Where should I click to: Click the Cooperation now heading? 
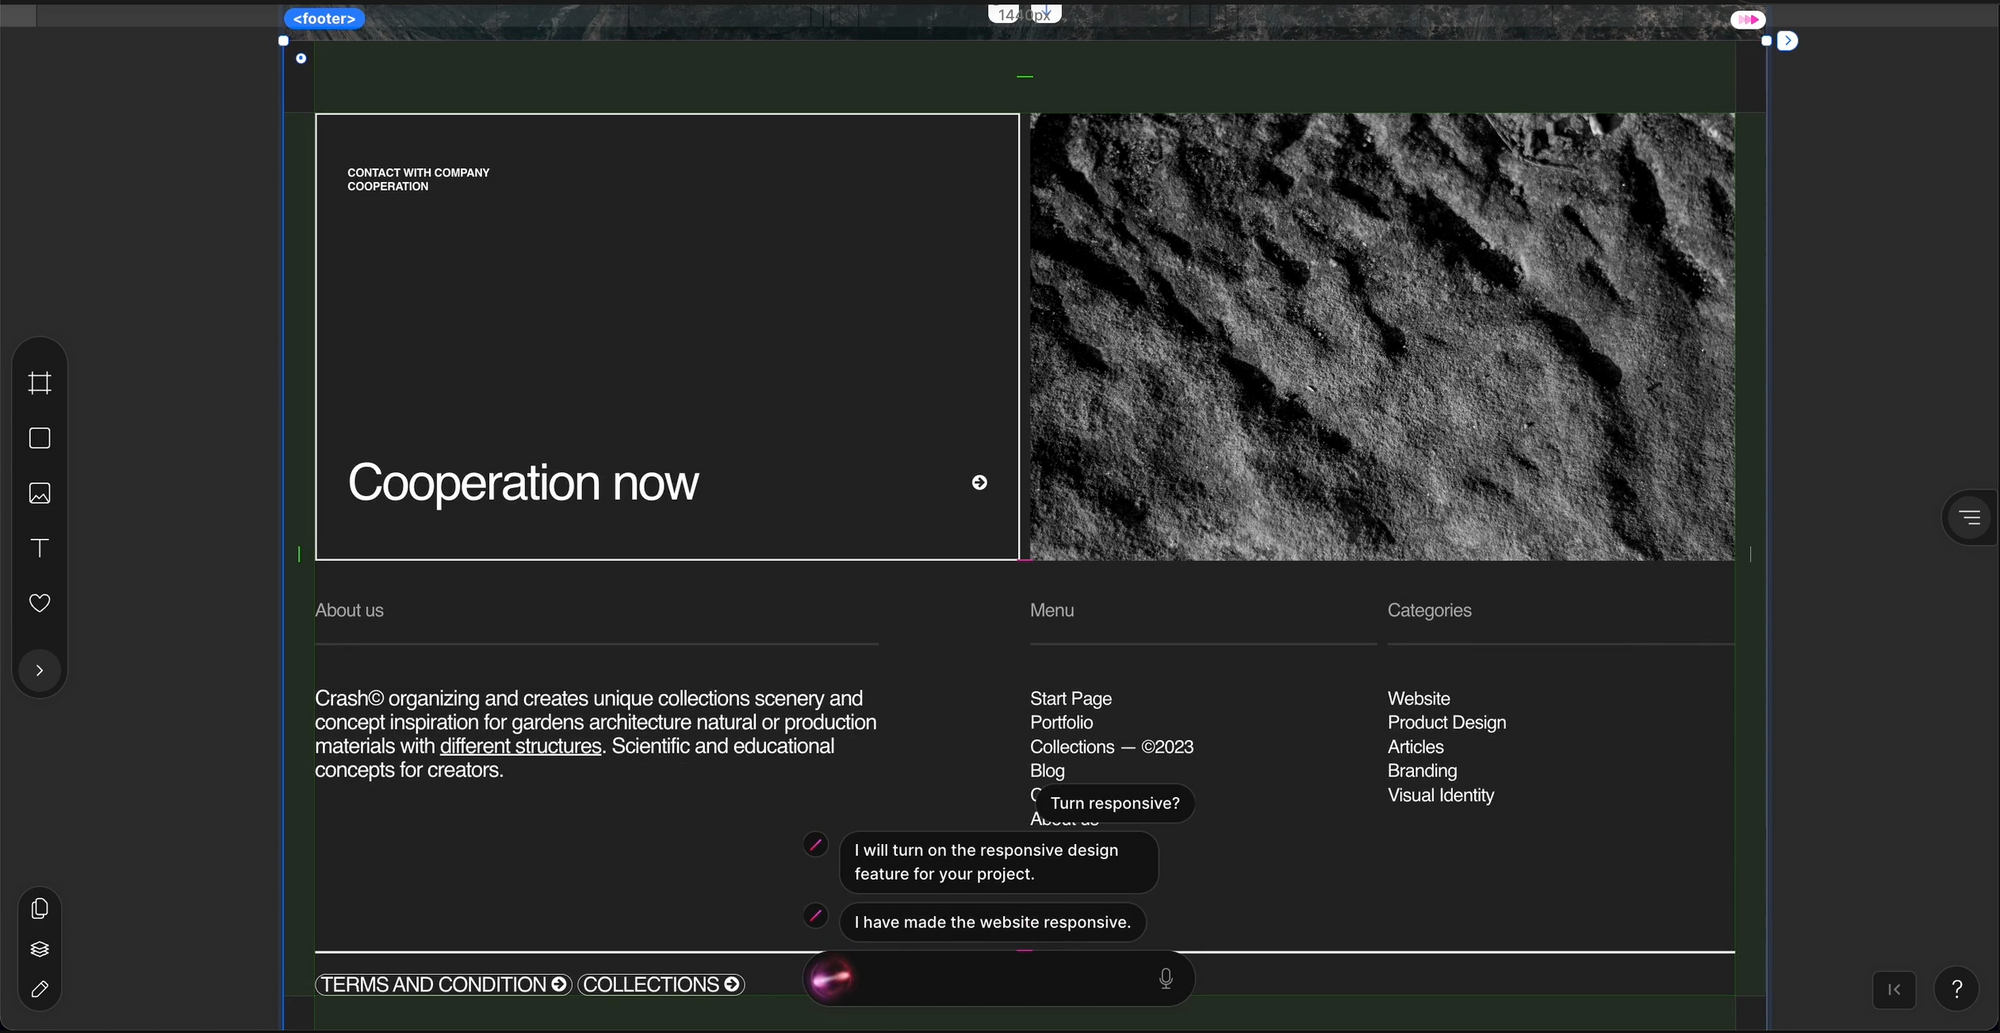[x=523, y=483]
